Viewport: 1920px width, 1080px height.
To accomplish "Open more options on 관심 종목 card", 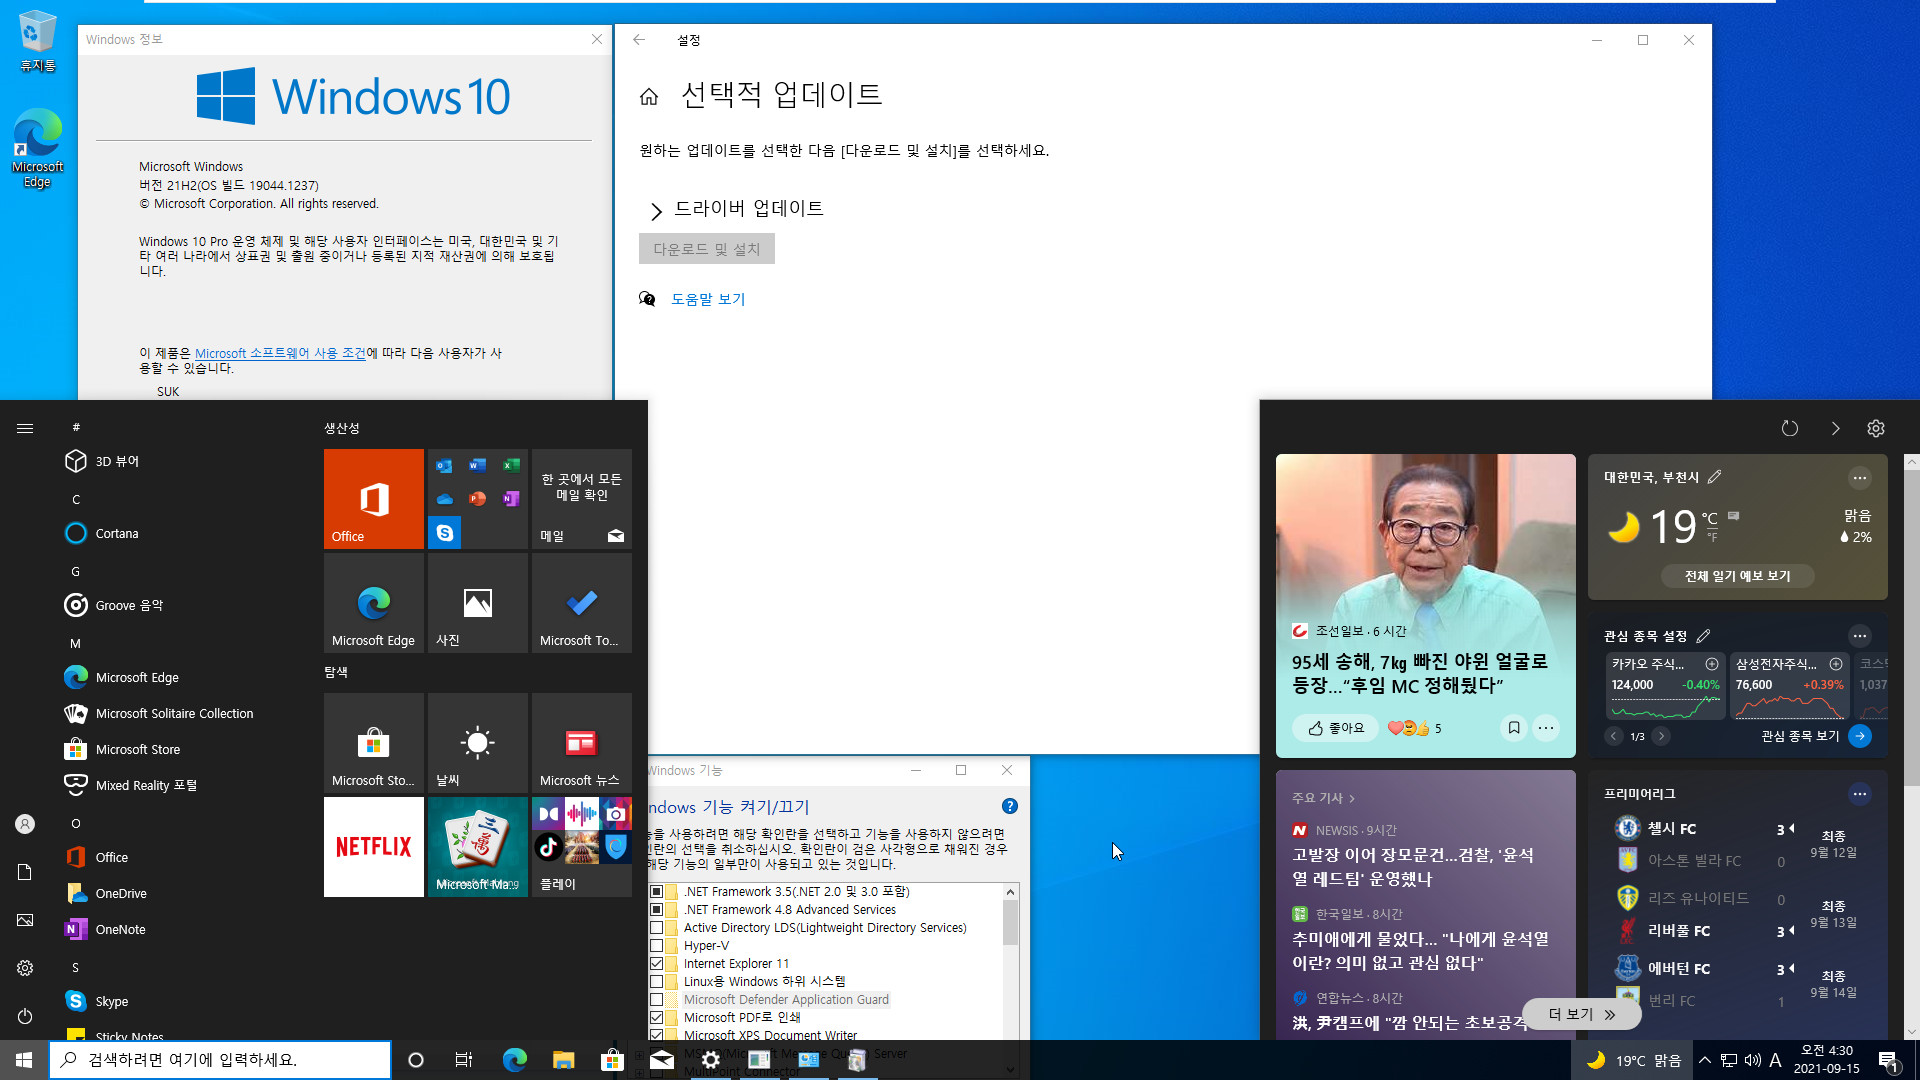I will [x=1860, y=635].
